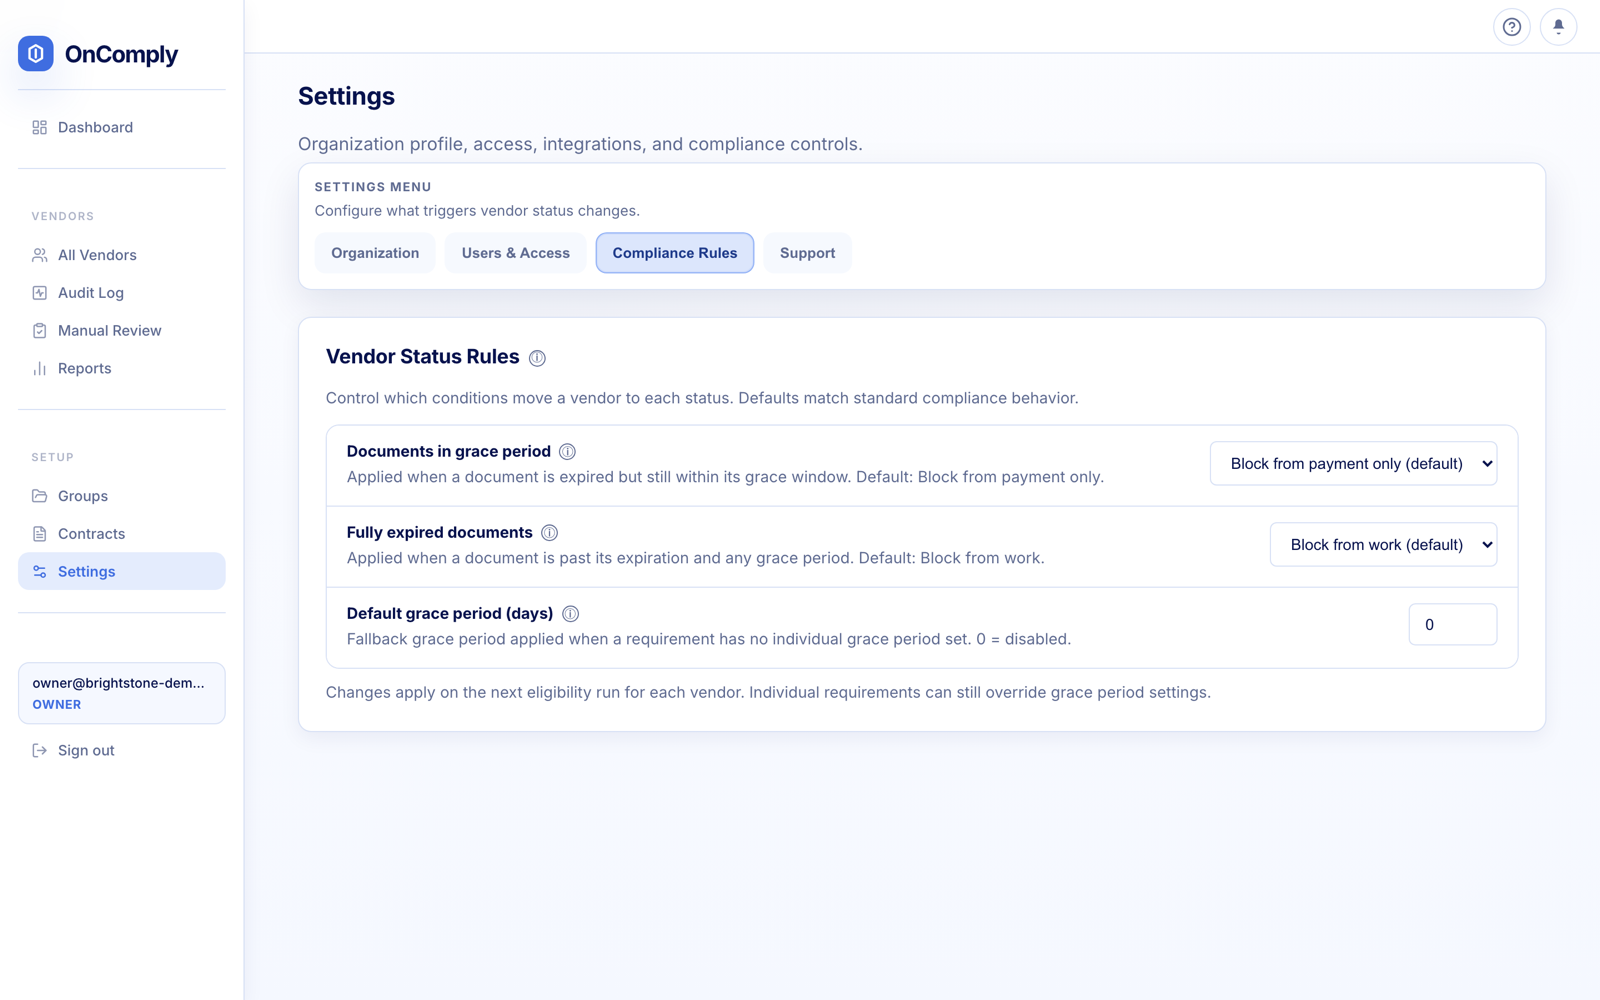Click the Manual Review clipboard icon
Image resolution: width=1600 pixels, height=1000 pixels.
coord(40,331)
